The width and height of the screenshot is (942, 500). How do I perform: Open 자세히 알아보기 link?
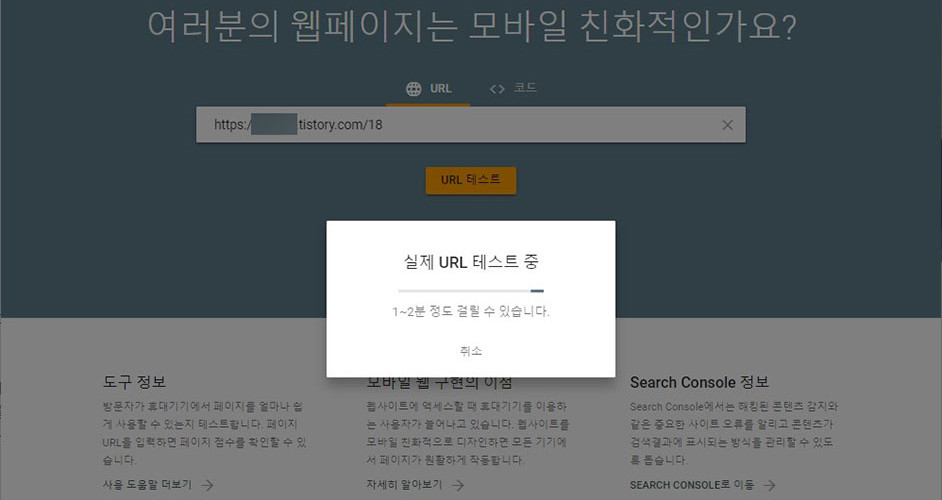pos(404,484)
